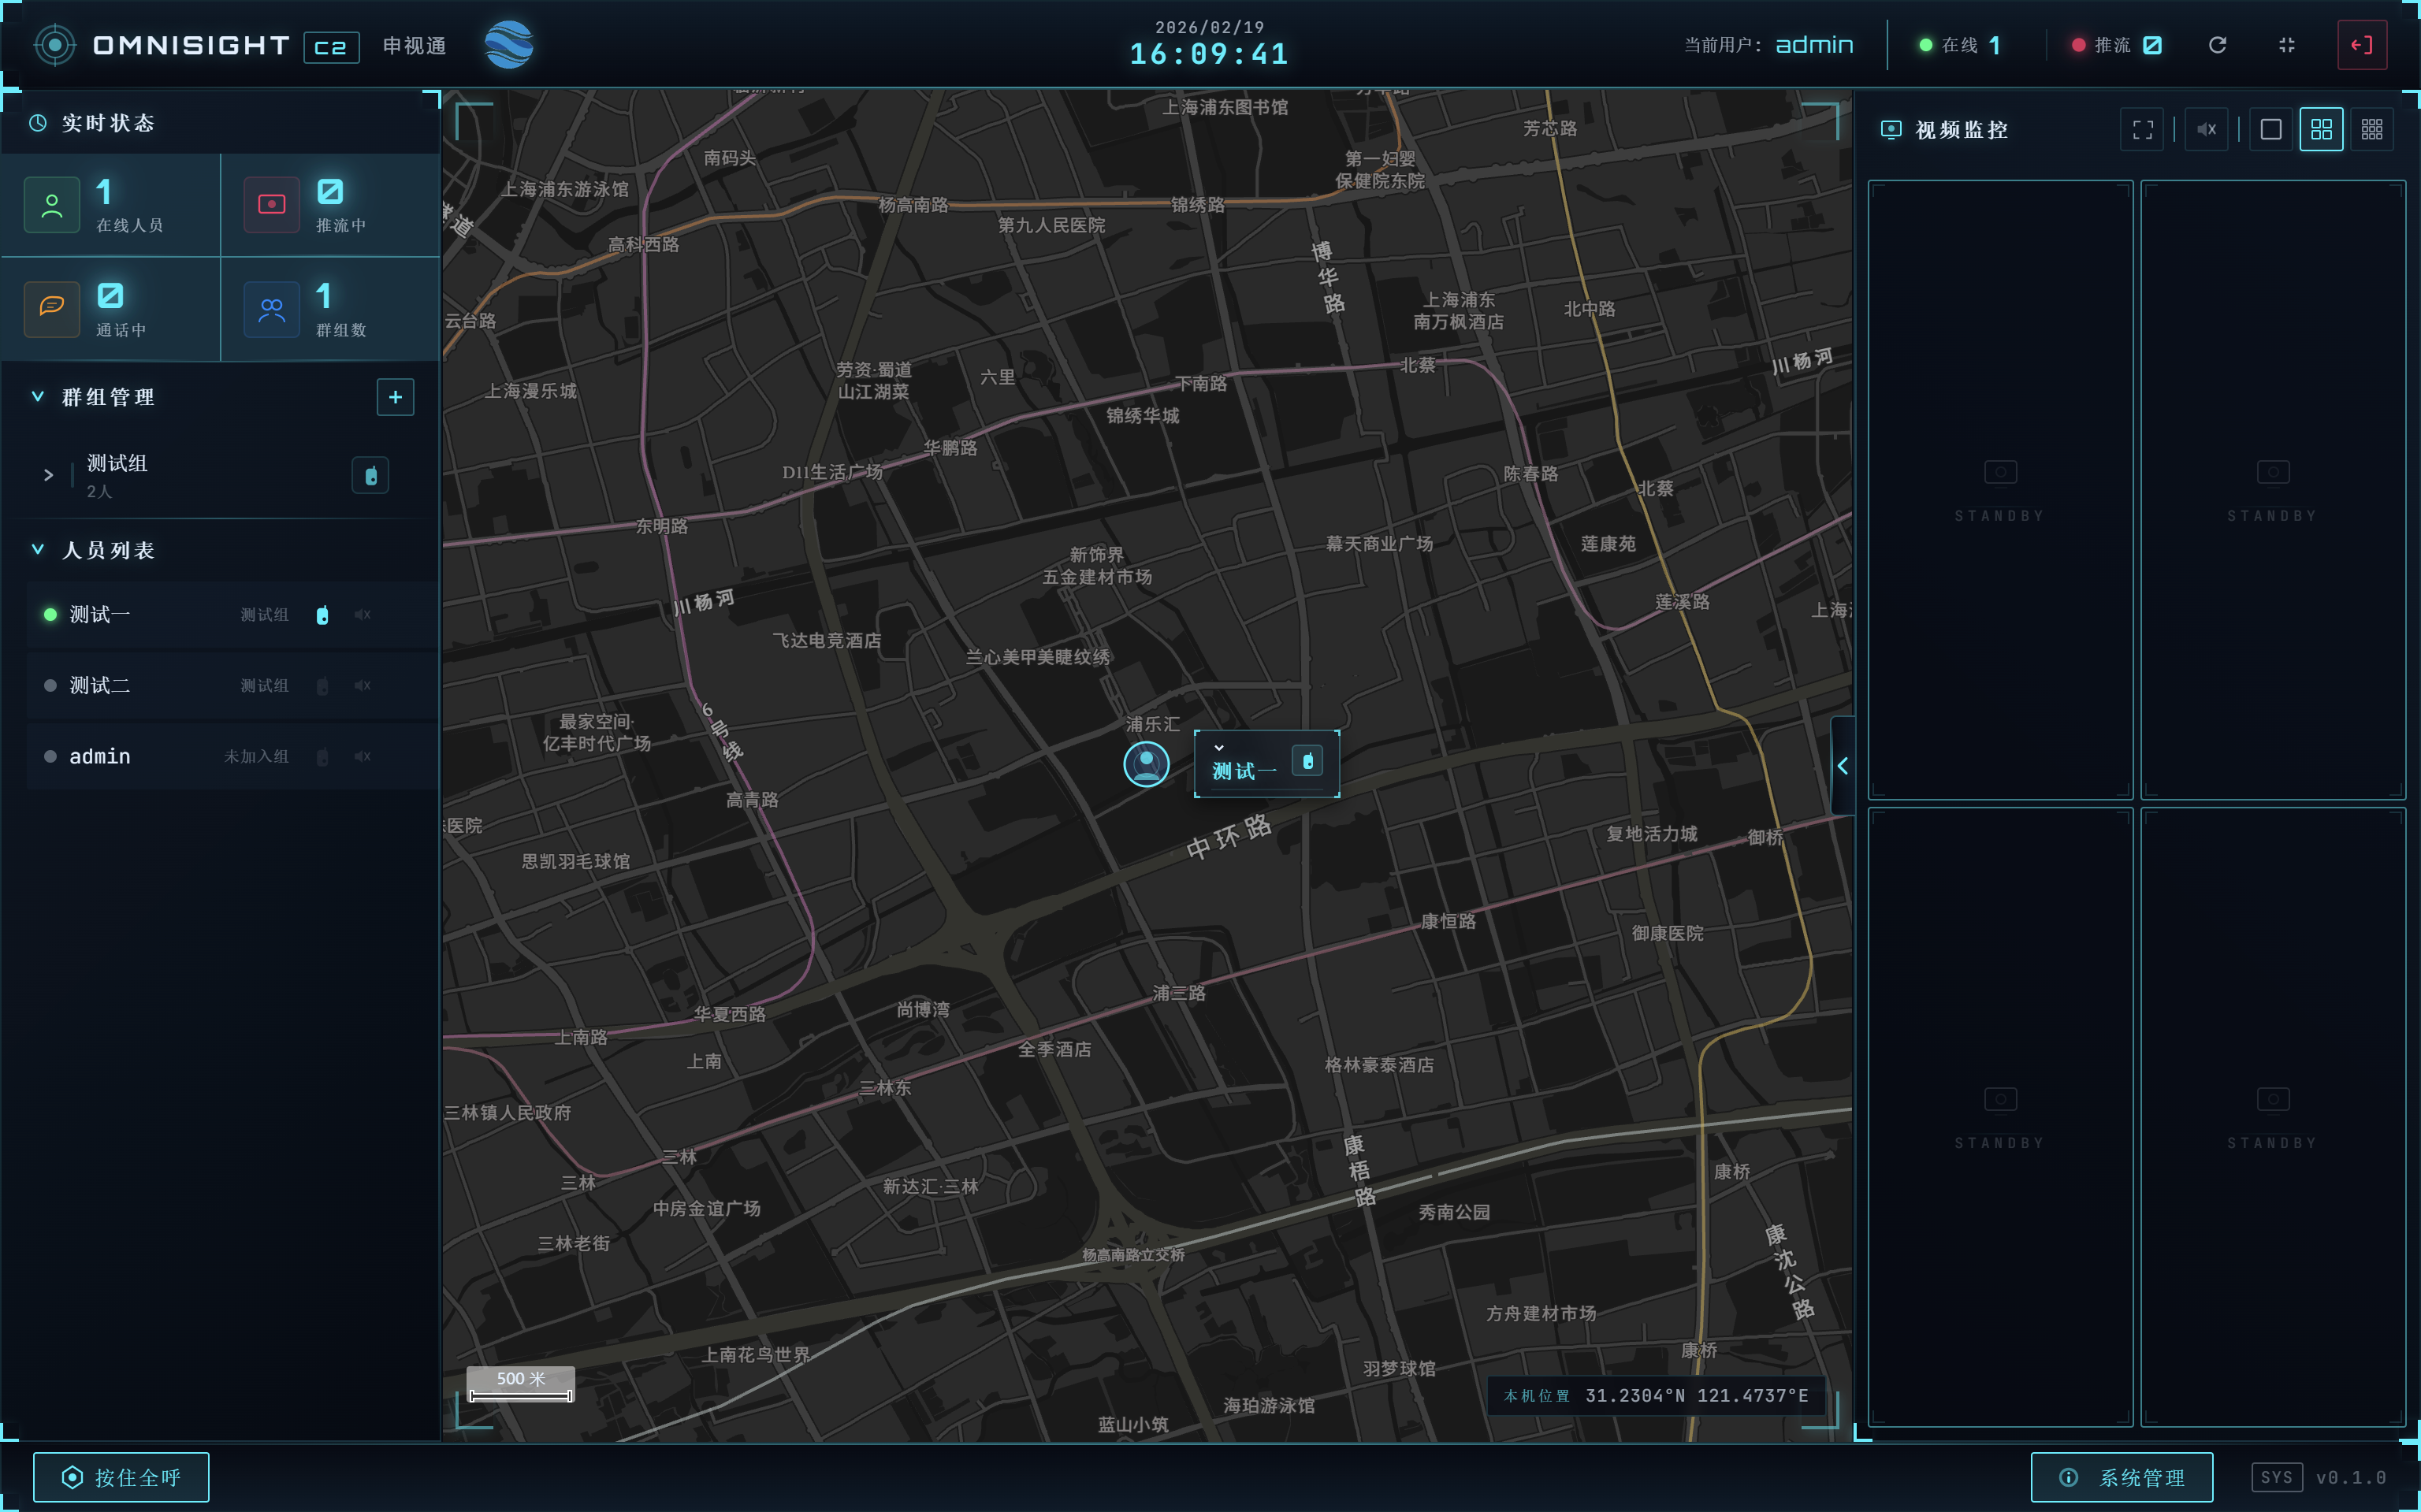Screen dimensions: 2421x1512
Task: Click the OMNISIGHT logo icon
Action: tap(55, 45)
